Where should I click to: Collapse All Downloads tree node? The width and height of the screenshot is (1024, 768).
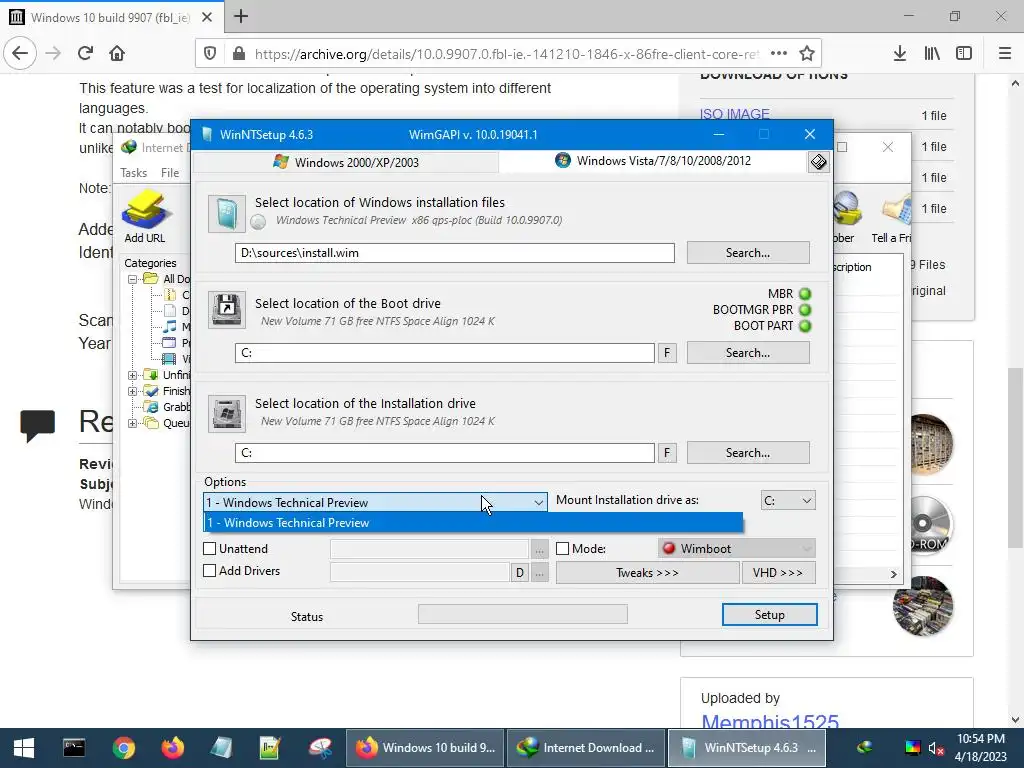[133, 279]
